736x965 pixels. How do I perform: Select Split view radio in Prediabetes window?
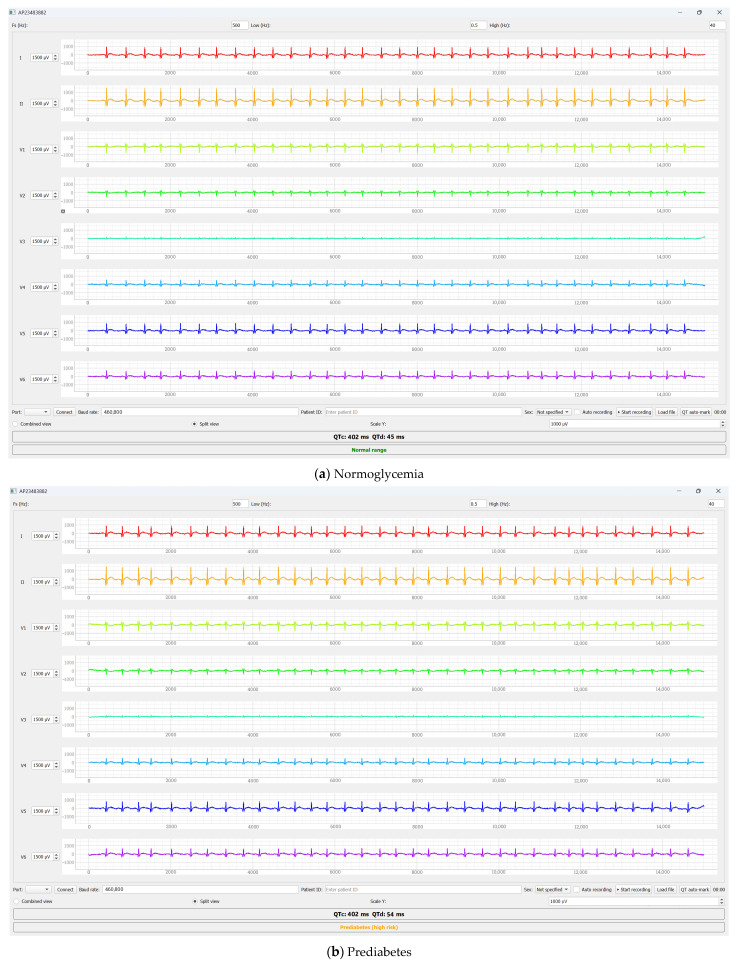(195, 901)
